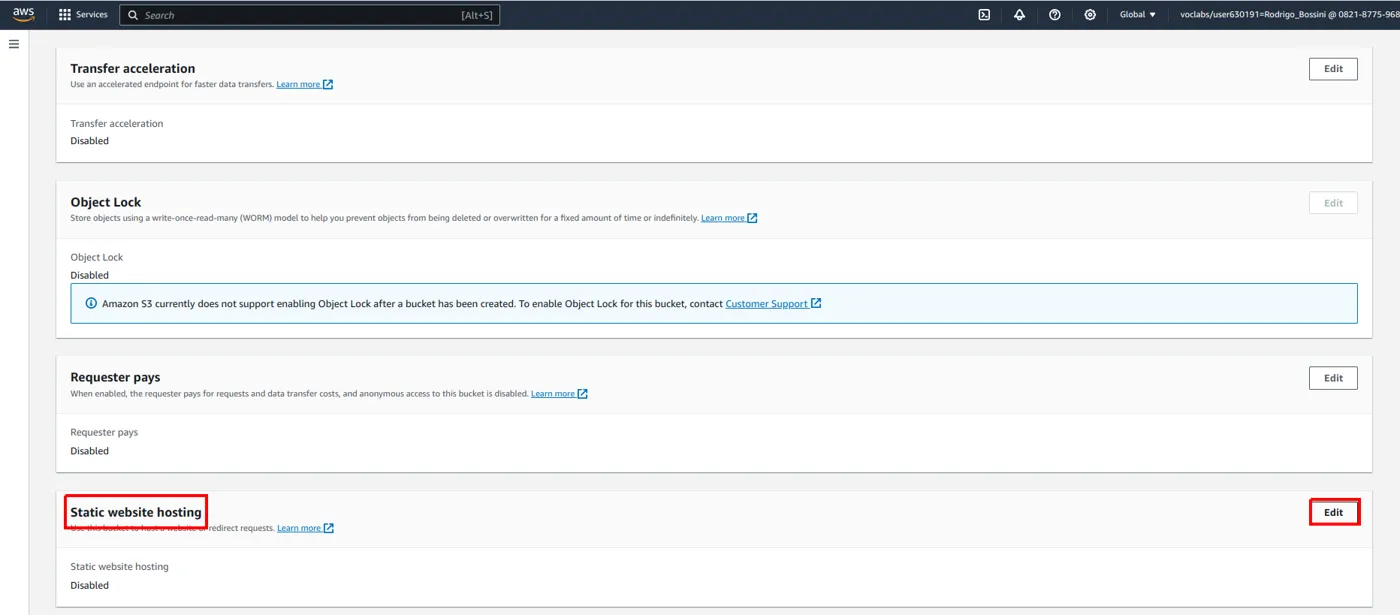The width and height of the screenshot is (1400, 615).
Task: Click the Transfer acceleration heading
Action: click(133, 69)
